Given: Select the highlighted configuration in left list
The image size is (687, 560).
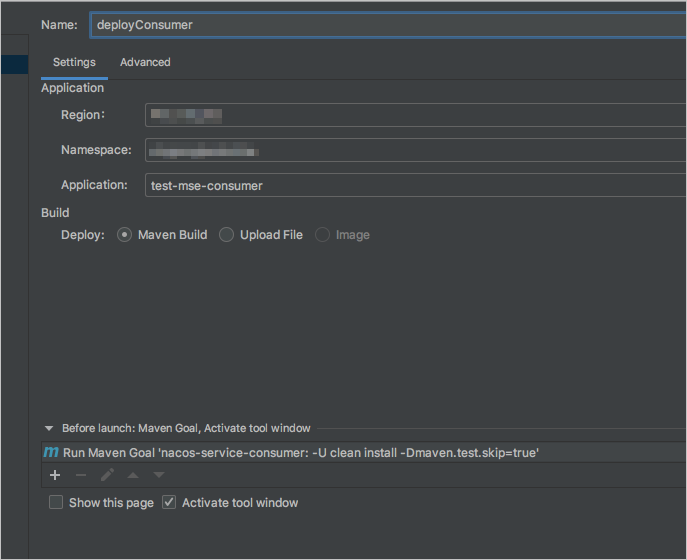Looking at the screenshot, I should (14, 64).
